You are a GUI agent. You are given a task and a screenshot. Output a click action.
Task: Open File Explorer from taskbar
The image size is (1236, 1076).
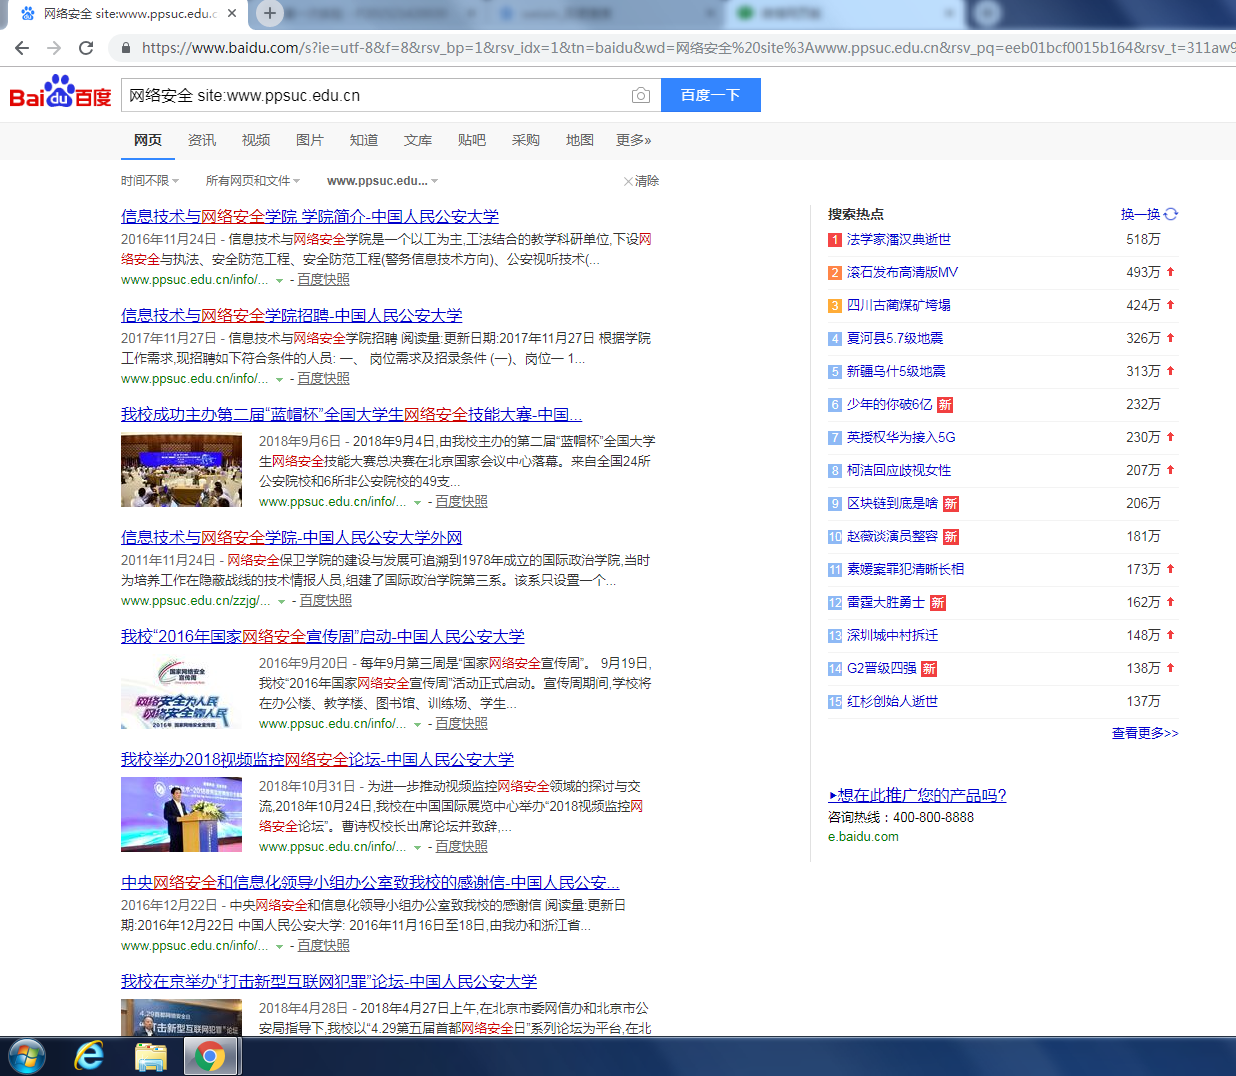(x=151, y=1056)
